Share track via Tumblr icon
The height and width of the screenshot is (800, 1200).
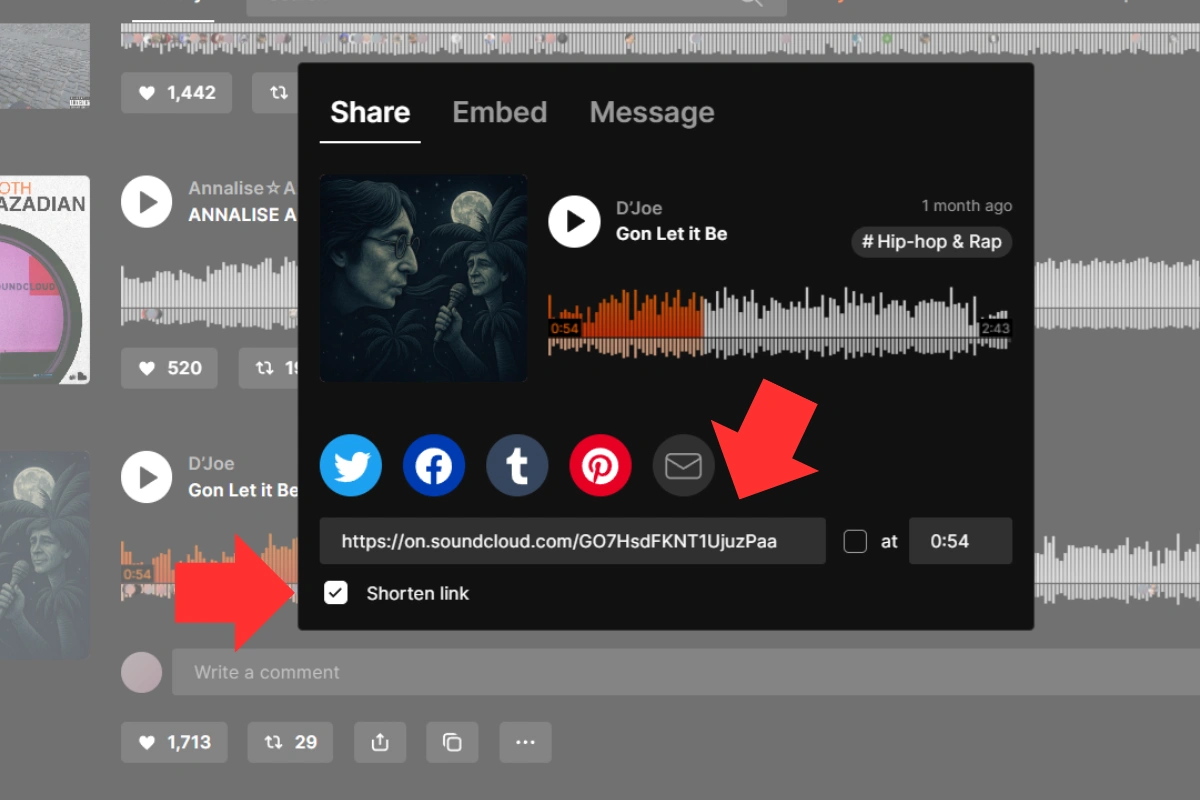[517, 466]
